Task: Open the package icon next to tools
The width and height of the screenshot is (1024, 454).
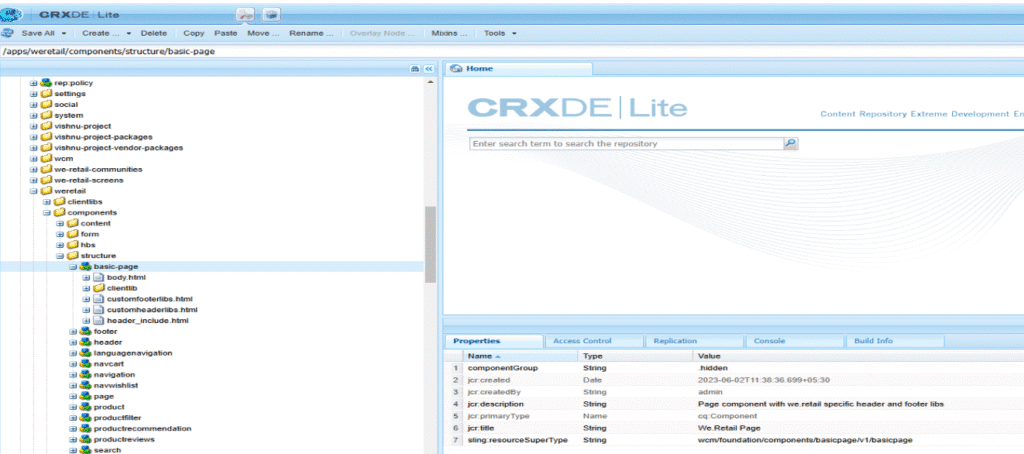Action: click(x=271, y=14)
